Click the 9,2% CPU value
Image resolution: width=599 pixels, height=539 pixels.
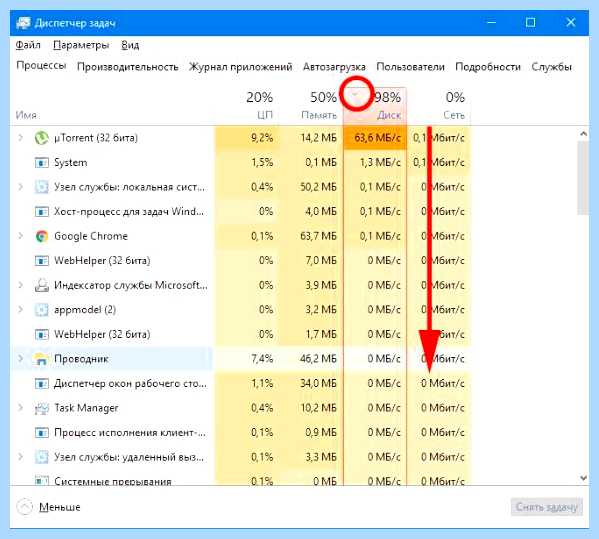click(262, 138)
